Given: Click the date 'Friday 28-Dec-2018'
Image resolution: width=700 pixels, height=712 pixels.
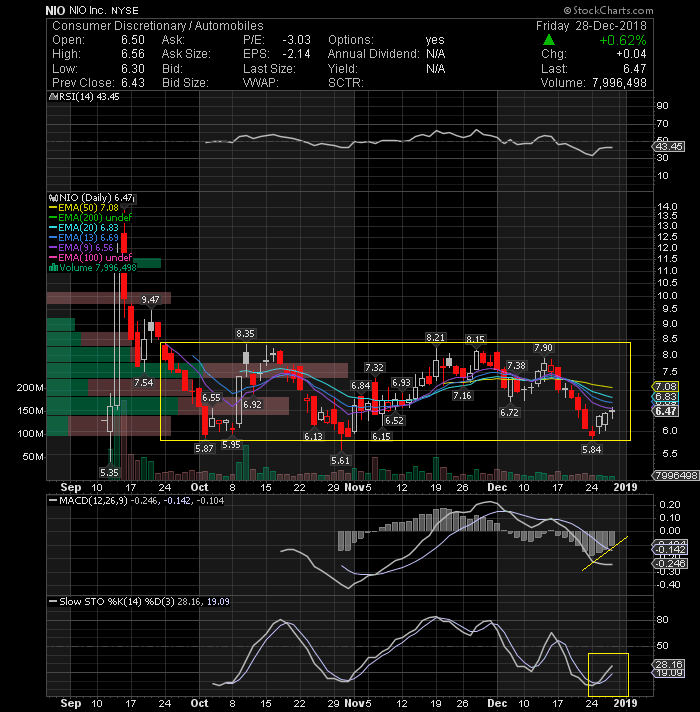Looking at the screenshot, I should (591, 26).
